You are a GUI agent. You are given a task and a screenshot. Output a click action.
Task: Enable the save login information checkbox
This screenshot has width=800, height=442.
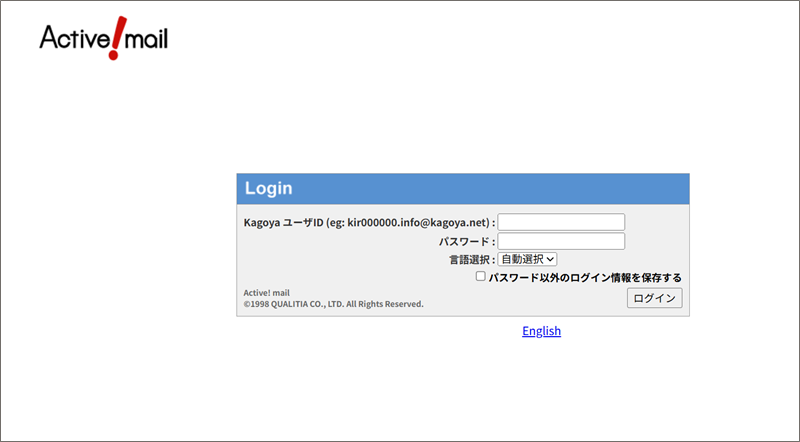[481, 276]
